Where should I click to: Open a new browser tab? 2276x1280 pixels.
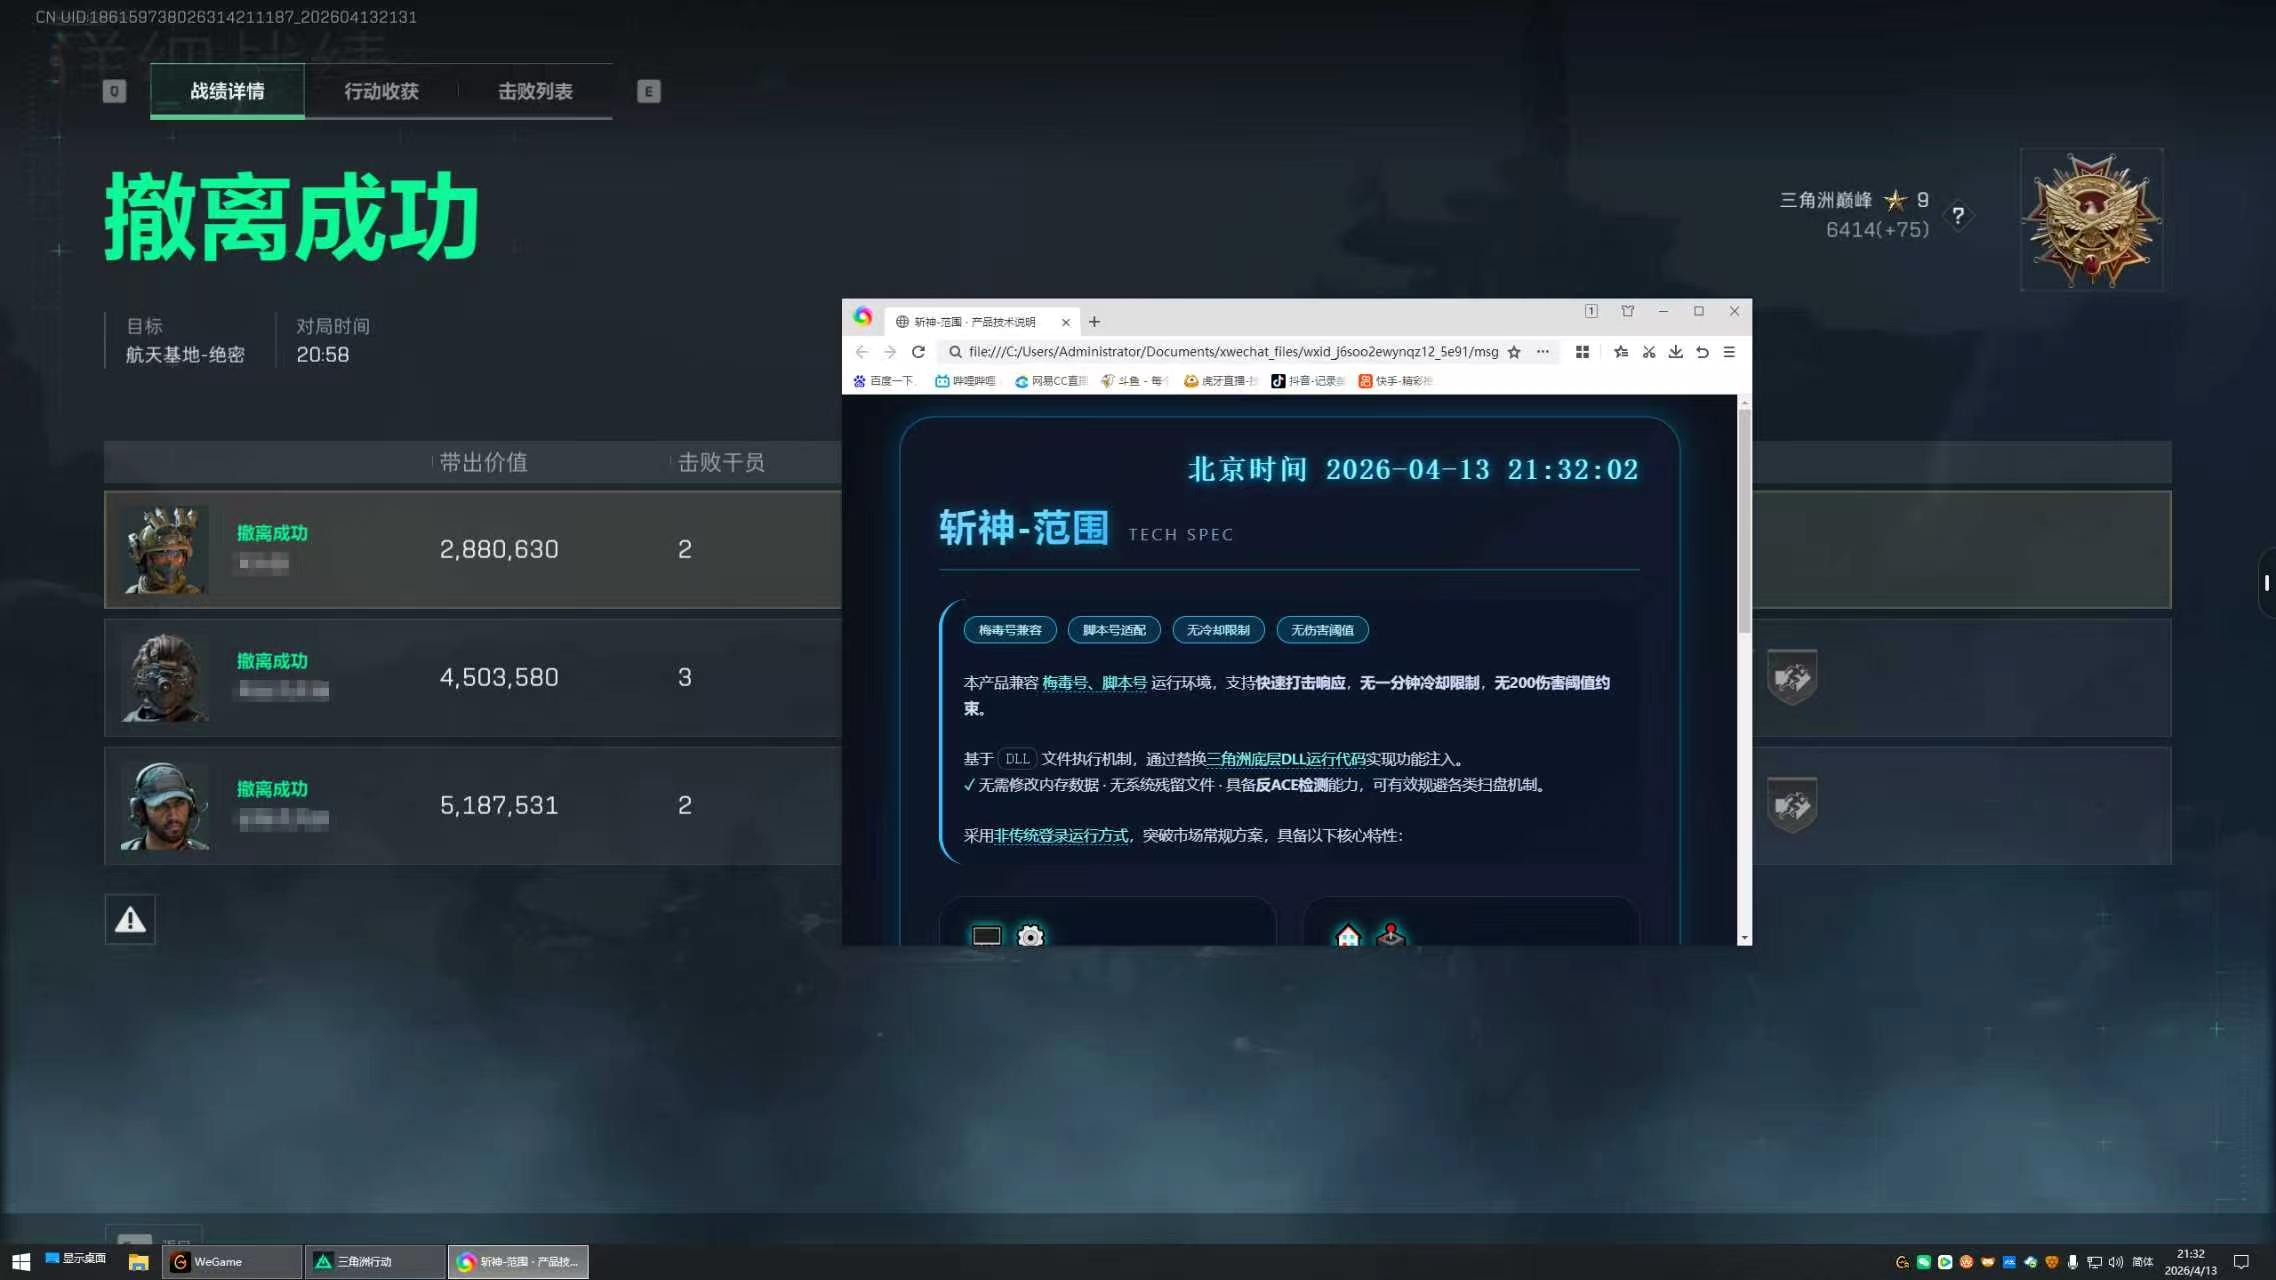(x=1094, y=322)
